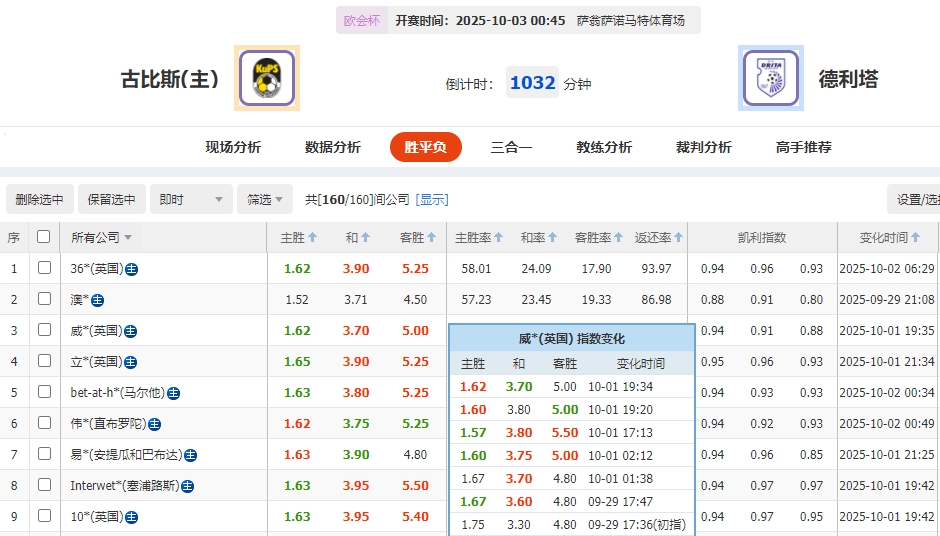Screen dimensions: 940x536
Task: Click the 删除选中 button
Action: (x=40, y=199)
